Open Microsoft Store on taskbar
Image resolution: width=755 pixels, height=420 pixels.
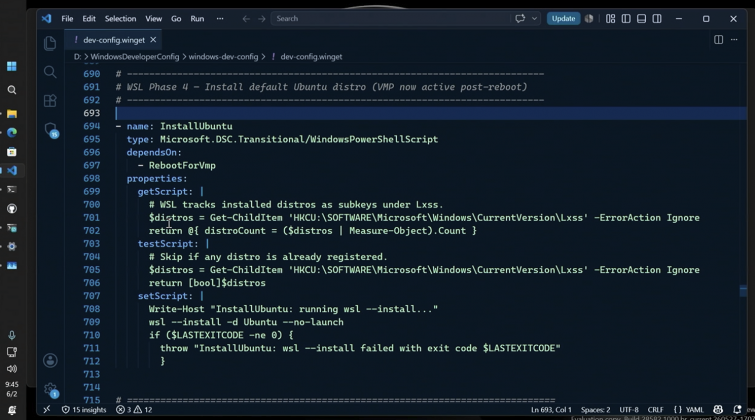click(12, 152)
